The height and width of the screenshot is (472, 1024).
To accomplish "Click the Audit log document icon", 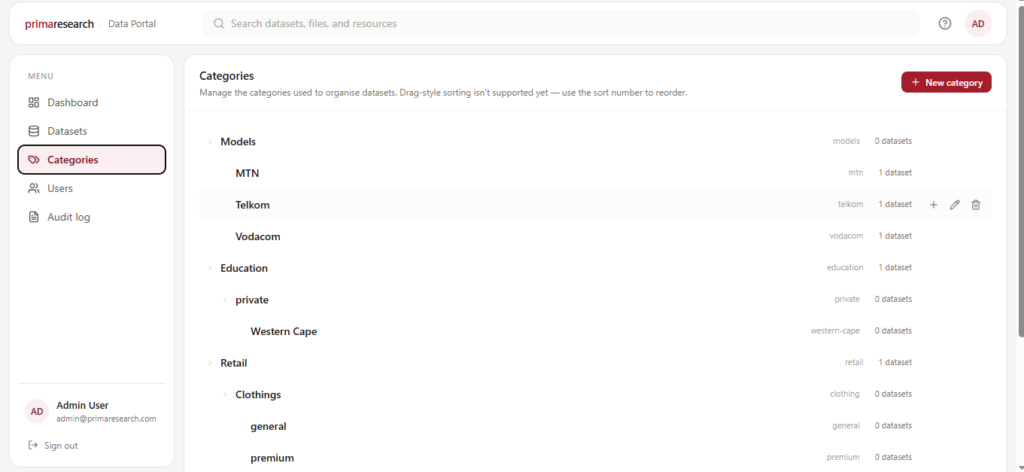I will [x=34, y=217].
